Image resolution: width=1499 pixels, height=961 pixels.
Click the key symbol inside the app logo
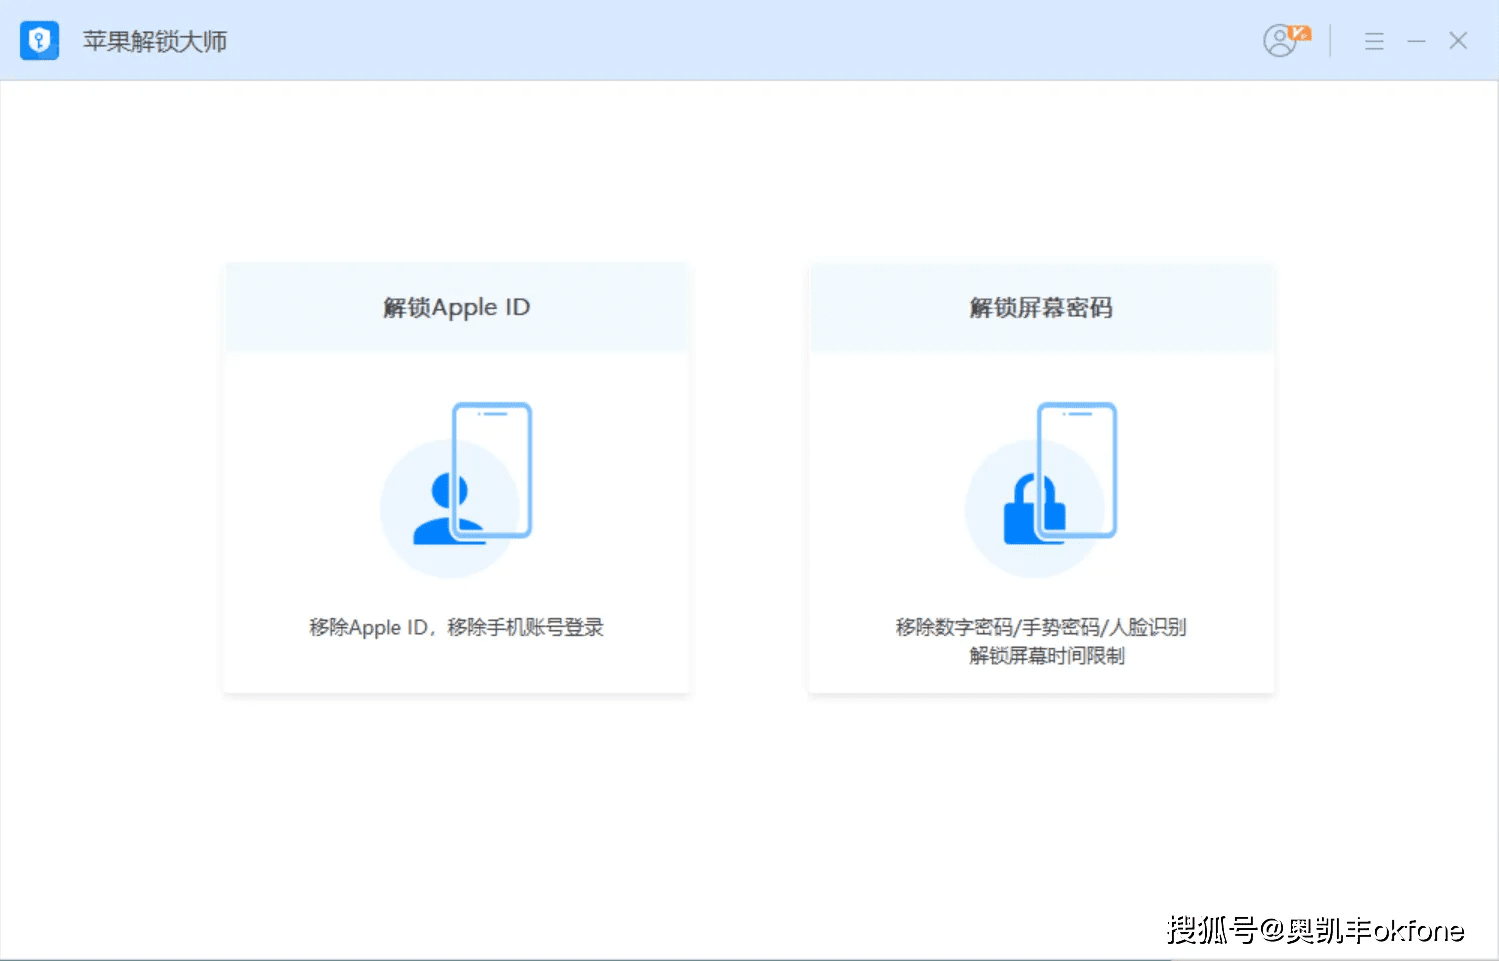pyautogui.click(x=39, y=41)
